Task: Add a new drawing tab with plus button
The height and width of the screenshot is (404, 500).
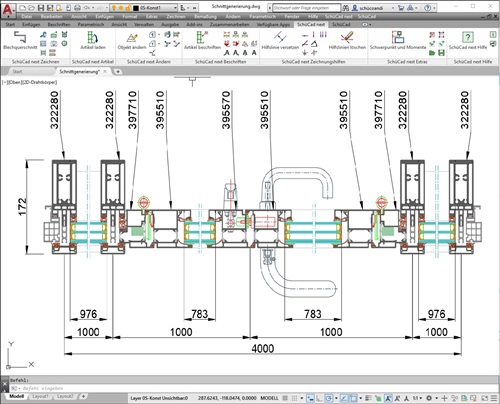Action: tap(118, 71)
